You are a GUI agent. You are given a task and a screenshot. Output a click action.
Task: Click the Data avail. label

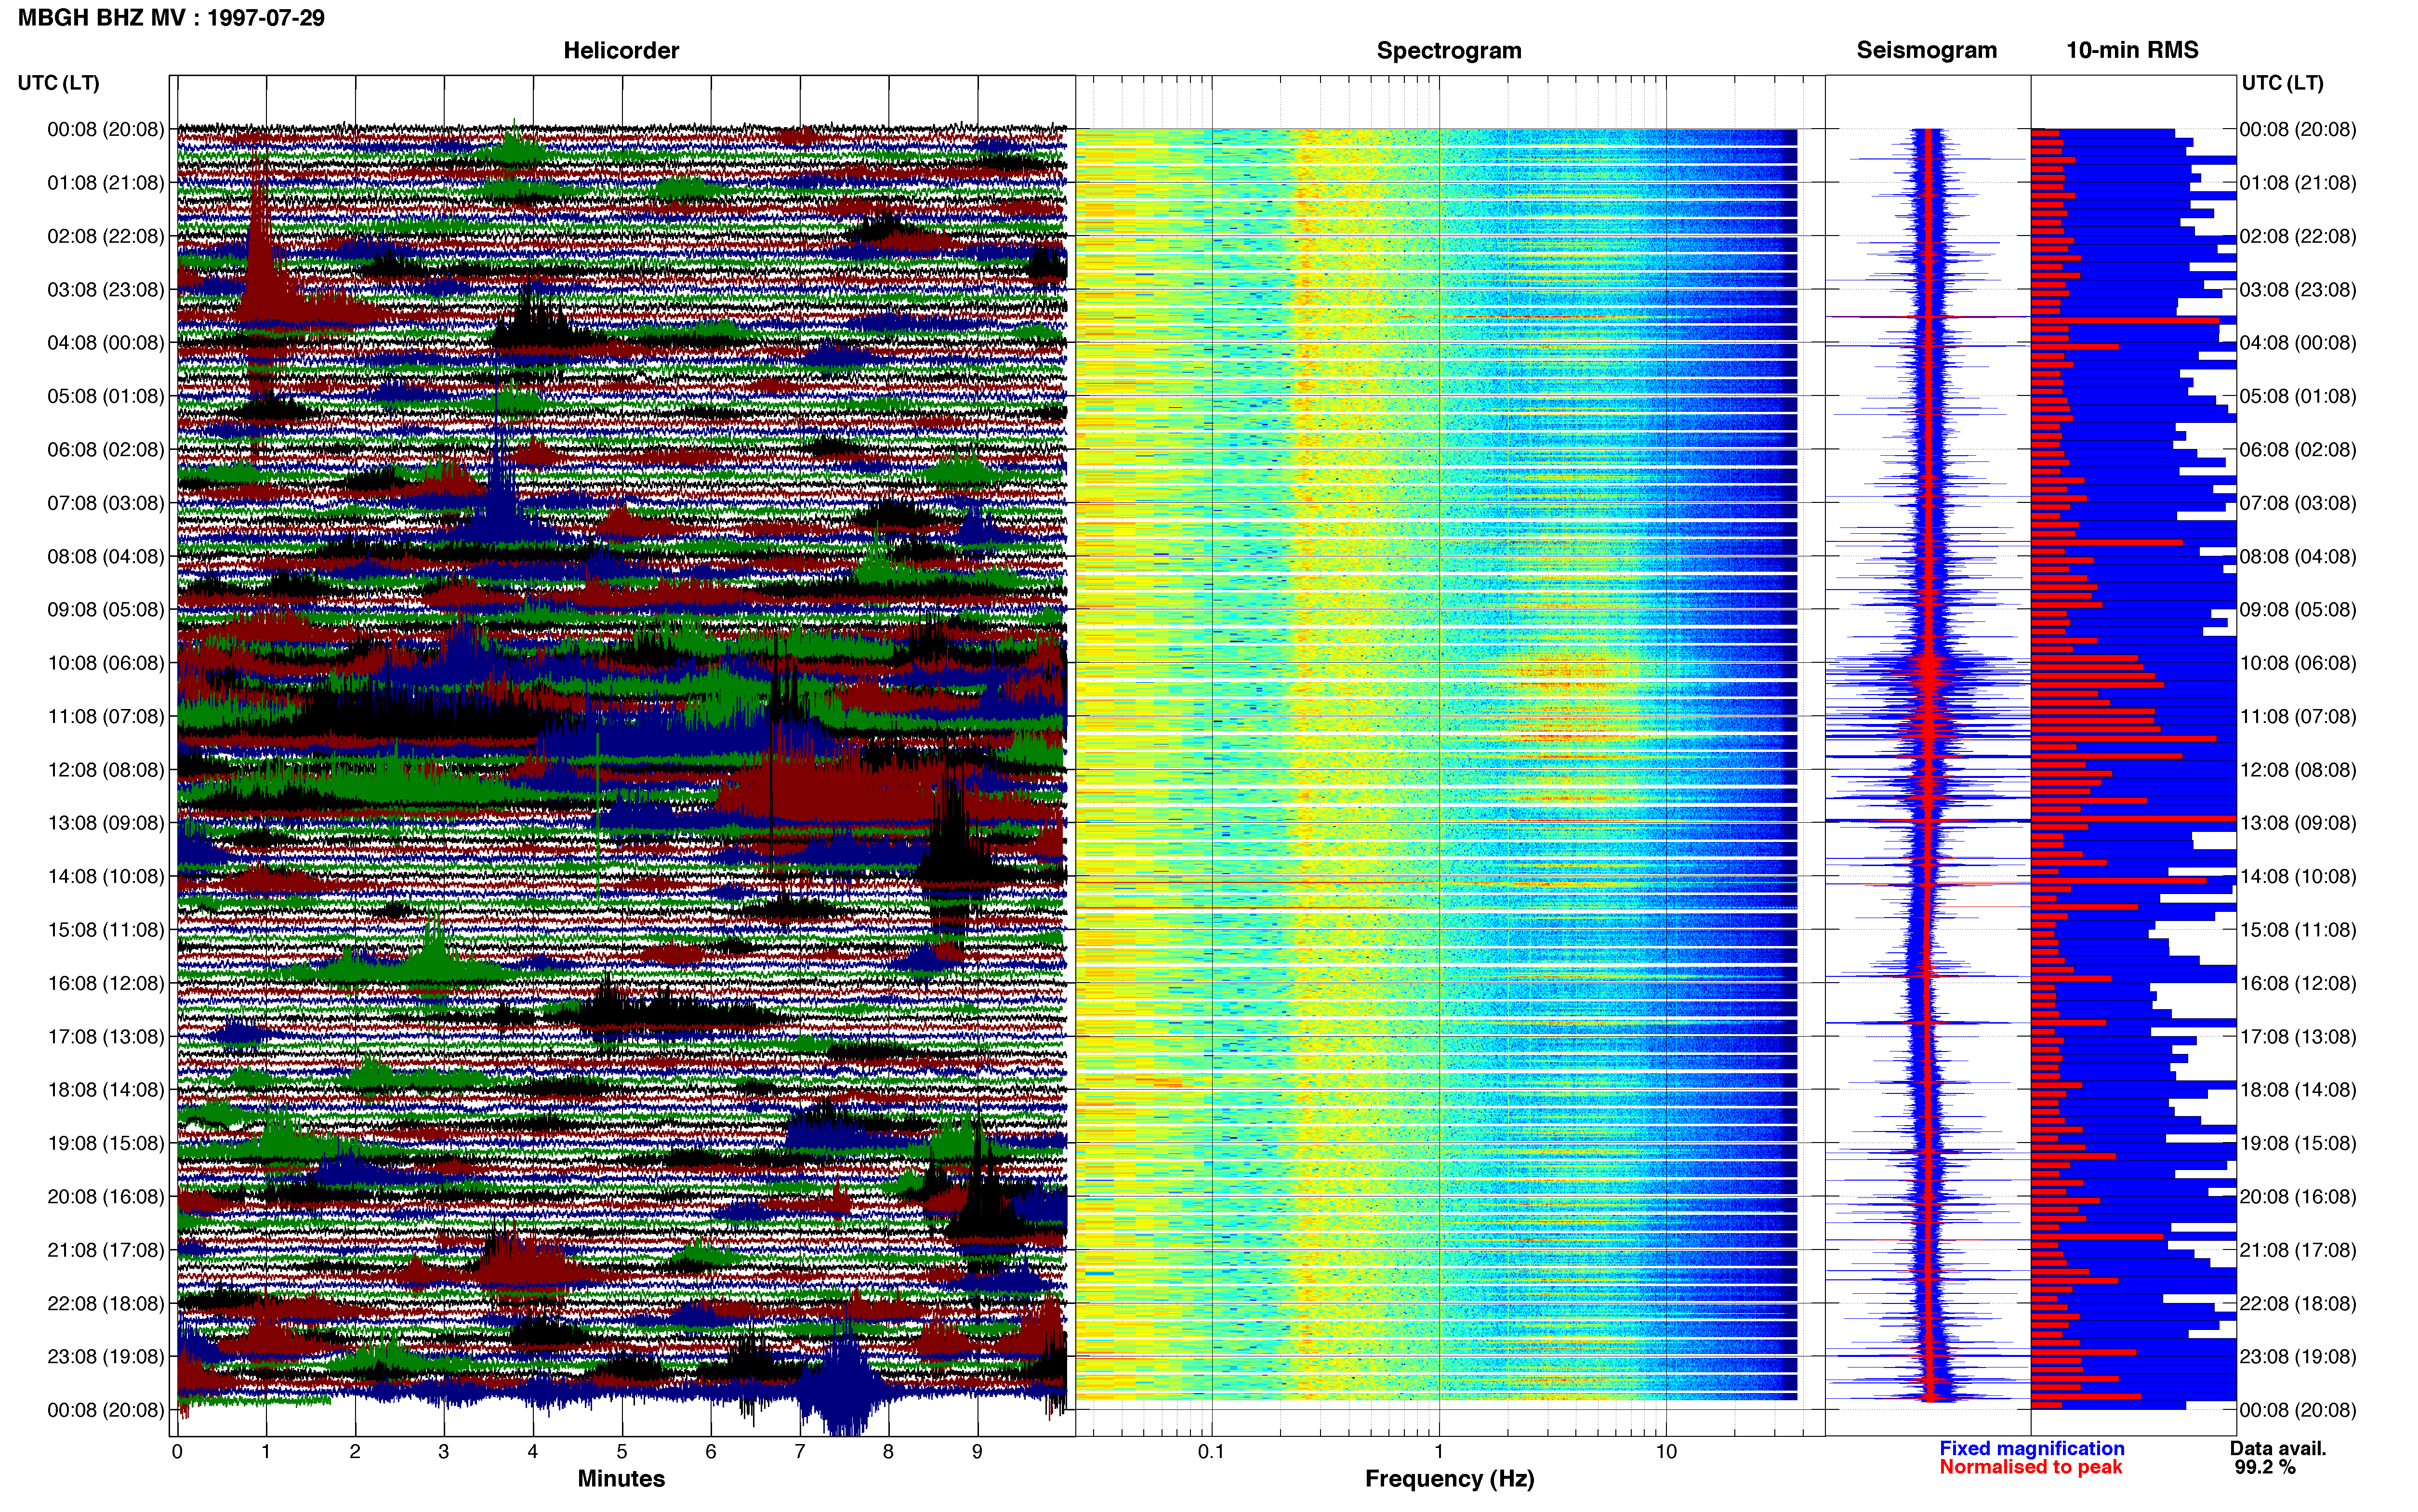[2278, 1448]
